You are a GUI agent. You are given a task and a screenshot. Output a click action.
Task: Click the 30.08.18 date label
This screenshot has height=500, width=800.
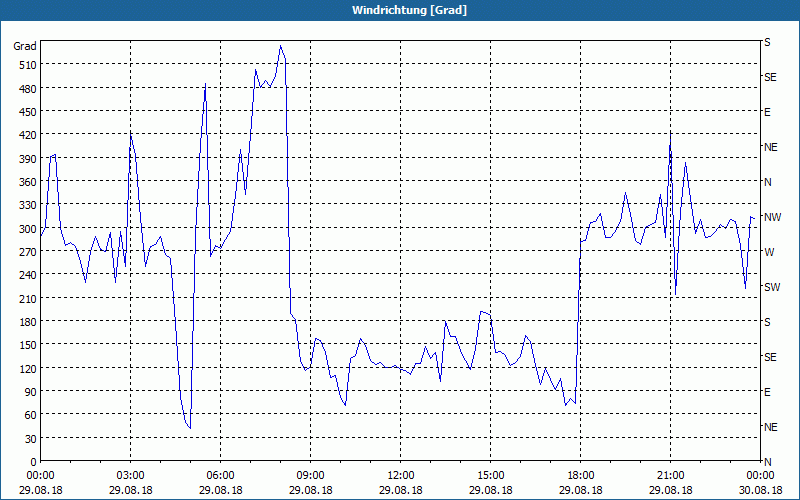click(x=760, y=490)
